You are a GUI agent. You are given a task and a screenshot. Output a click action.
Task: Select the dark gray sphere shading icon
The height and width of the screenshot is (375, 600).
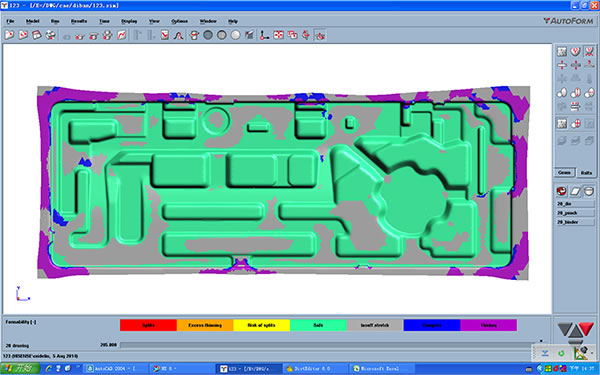pyautogui.click(x=208, y=35)
